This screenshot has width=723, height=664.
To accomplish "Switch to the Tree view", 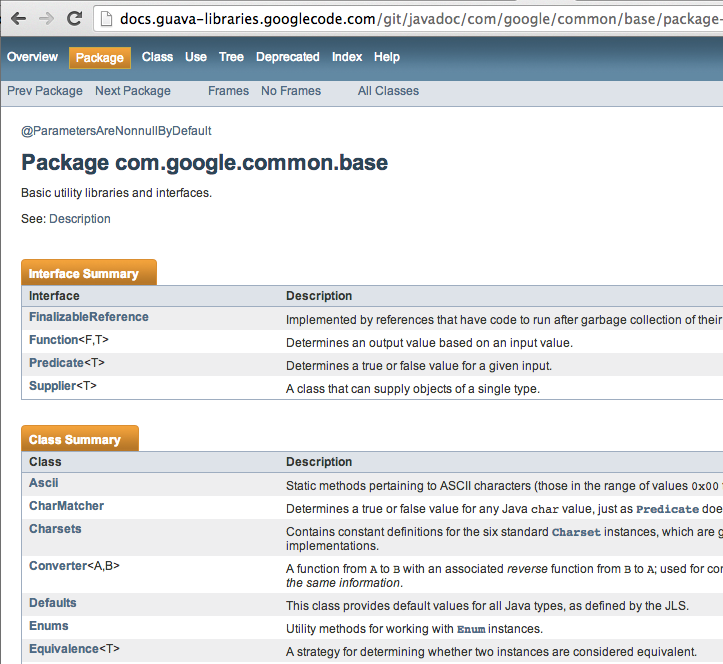I will click(x=231, y=57).
